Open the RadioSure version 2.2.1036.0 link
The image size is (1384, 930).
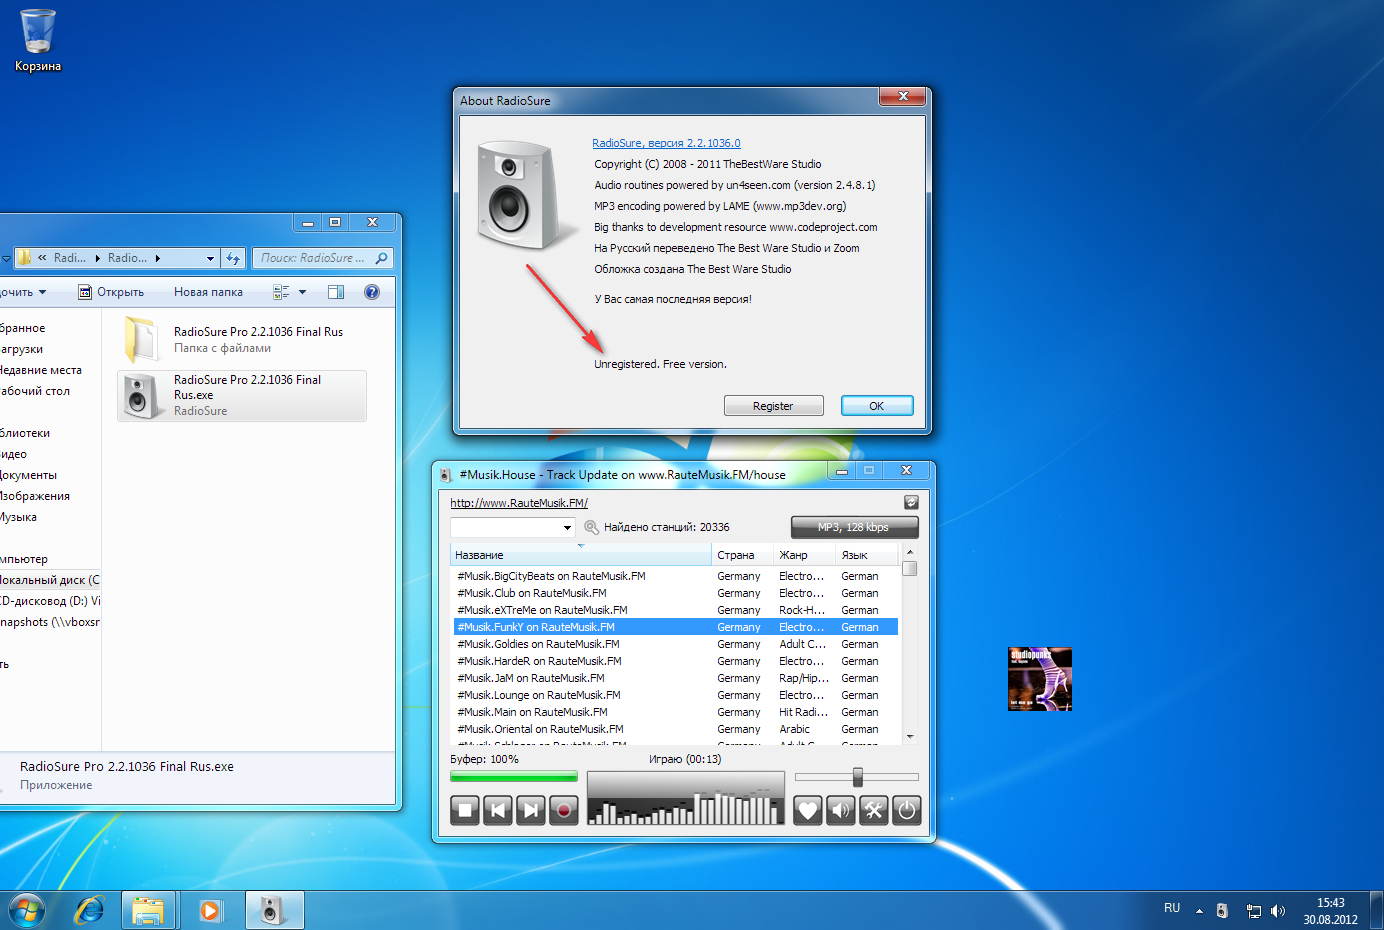[x=666, y=143]
